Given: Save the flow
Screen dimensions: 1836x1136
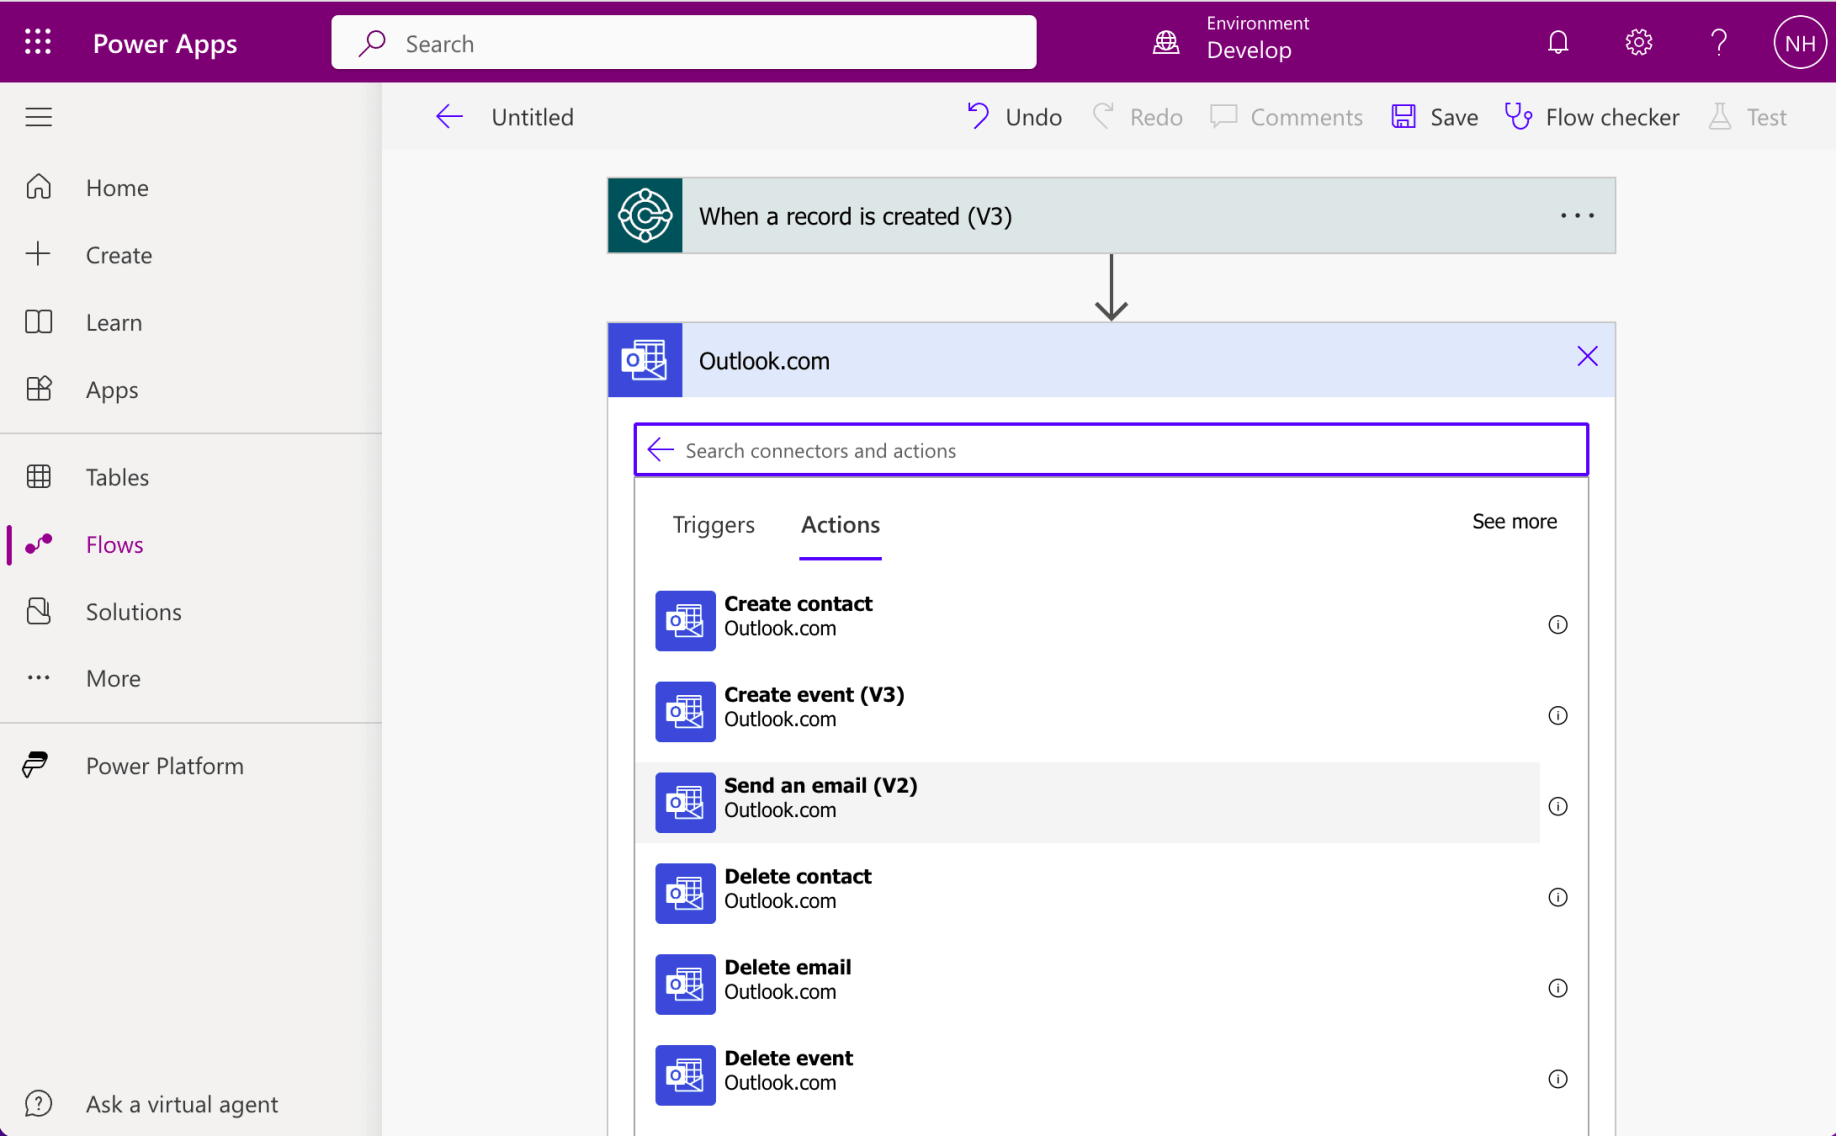Looking at the screenshot, I should coord(1434,117).
